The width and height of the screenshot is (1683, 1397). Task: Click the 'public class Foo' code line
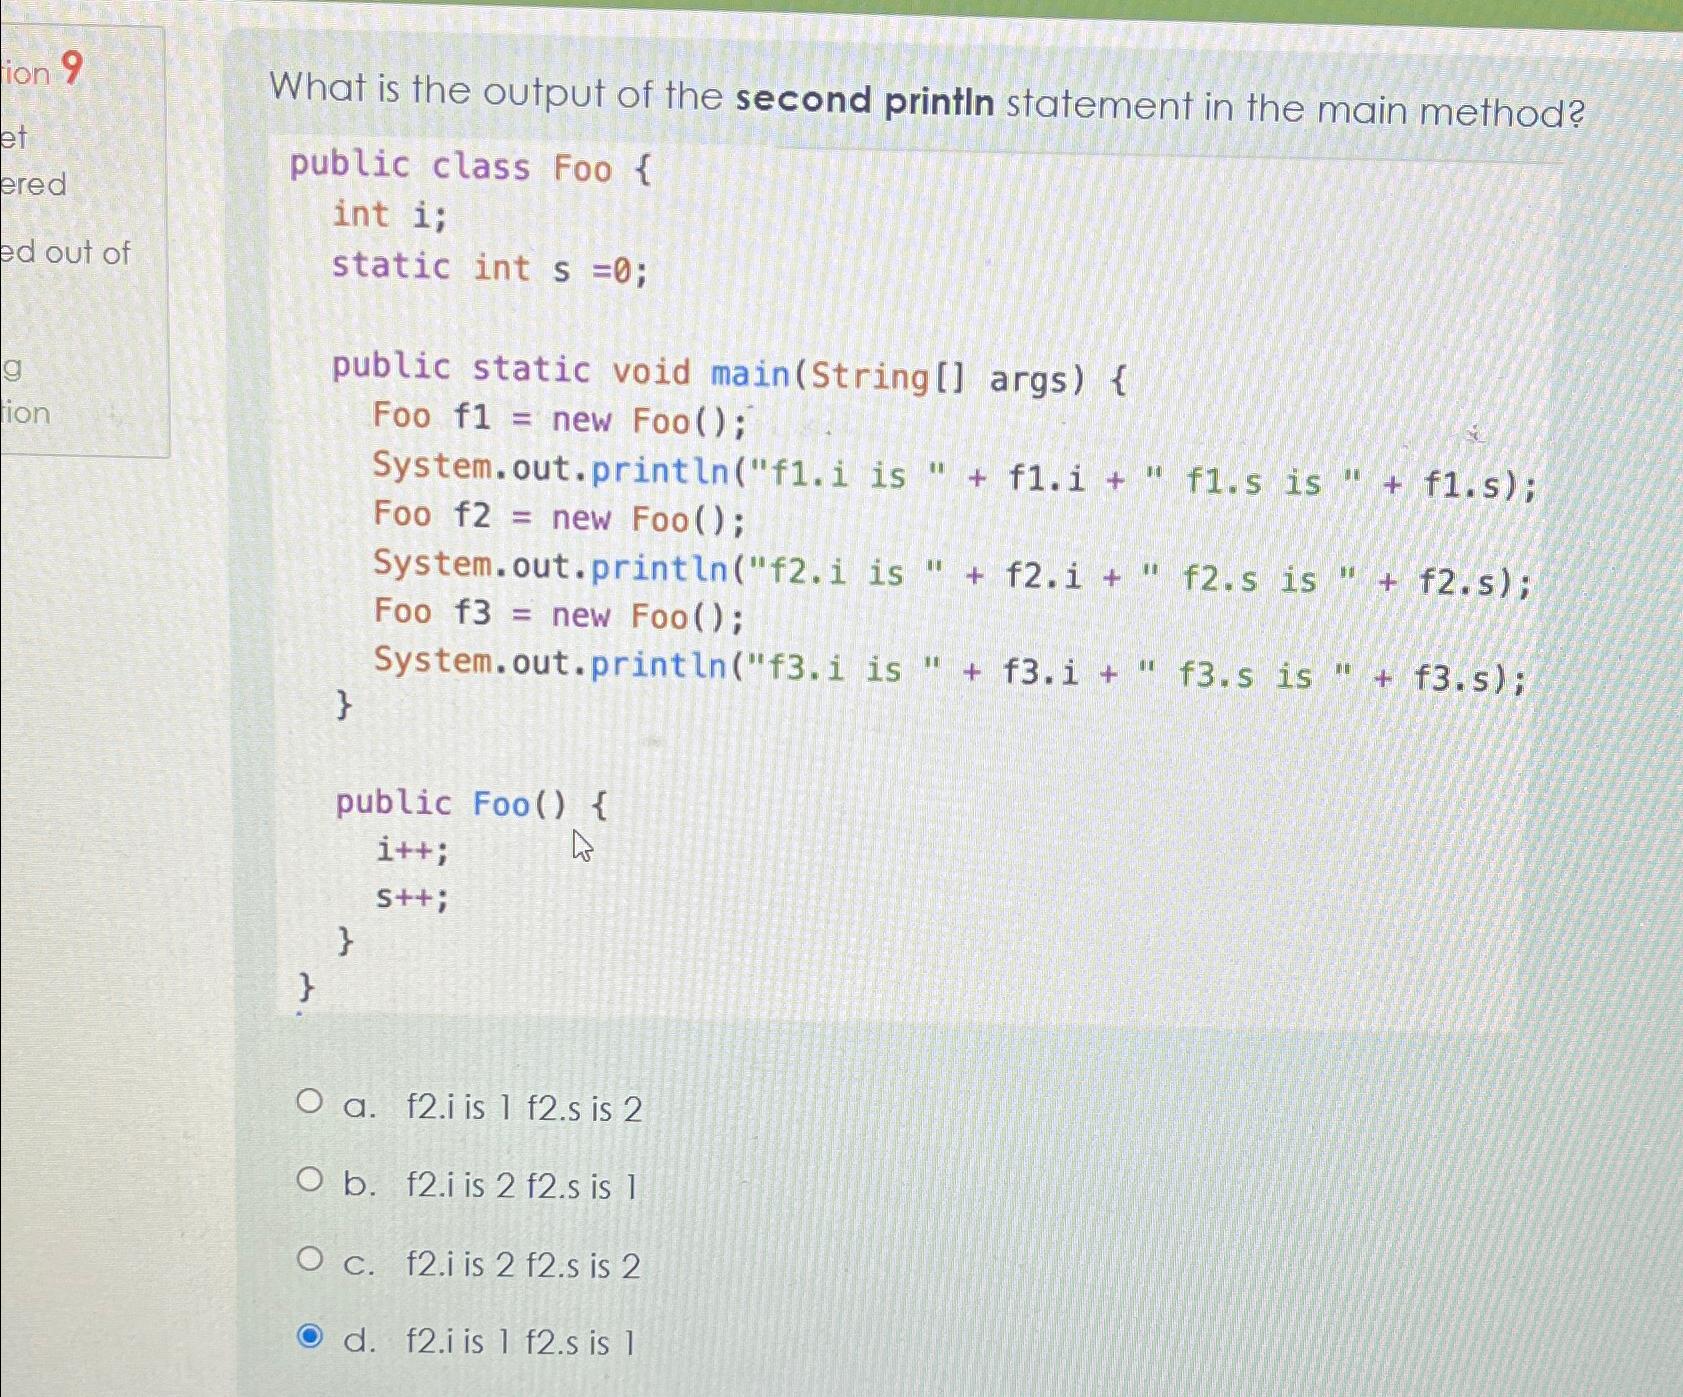[466, 168]
